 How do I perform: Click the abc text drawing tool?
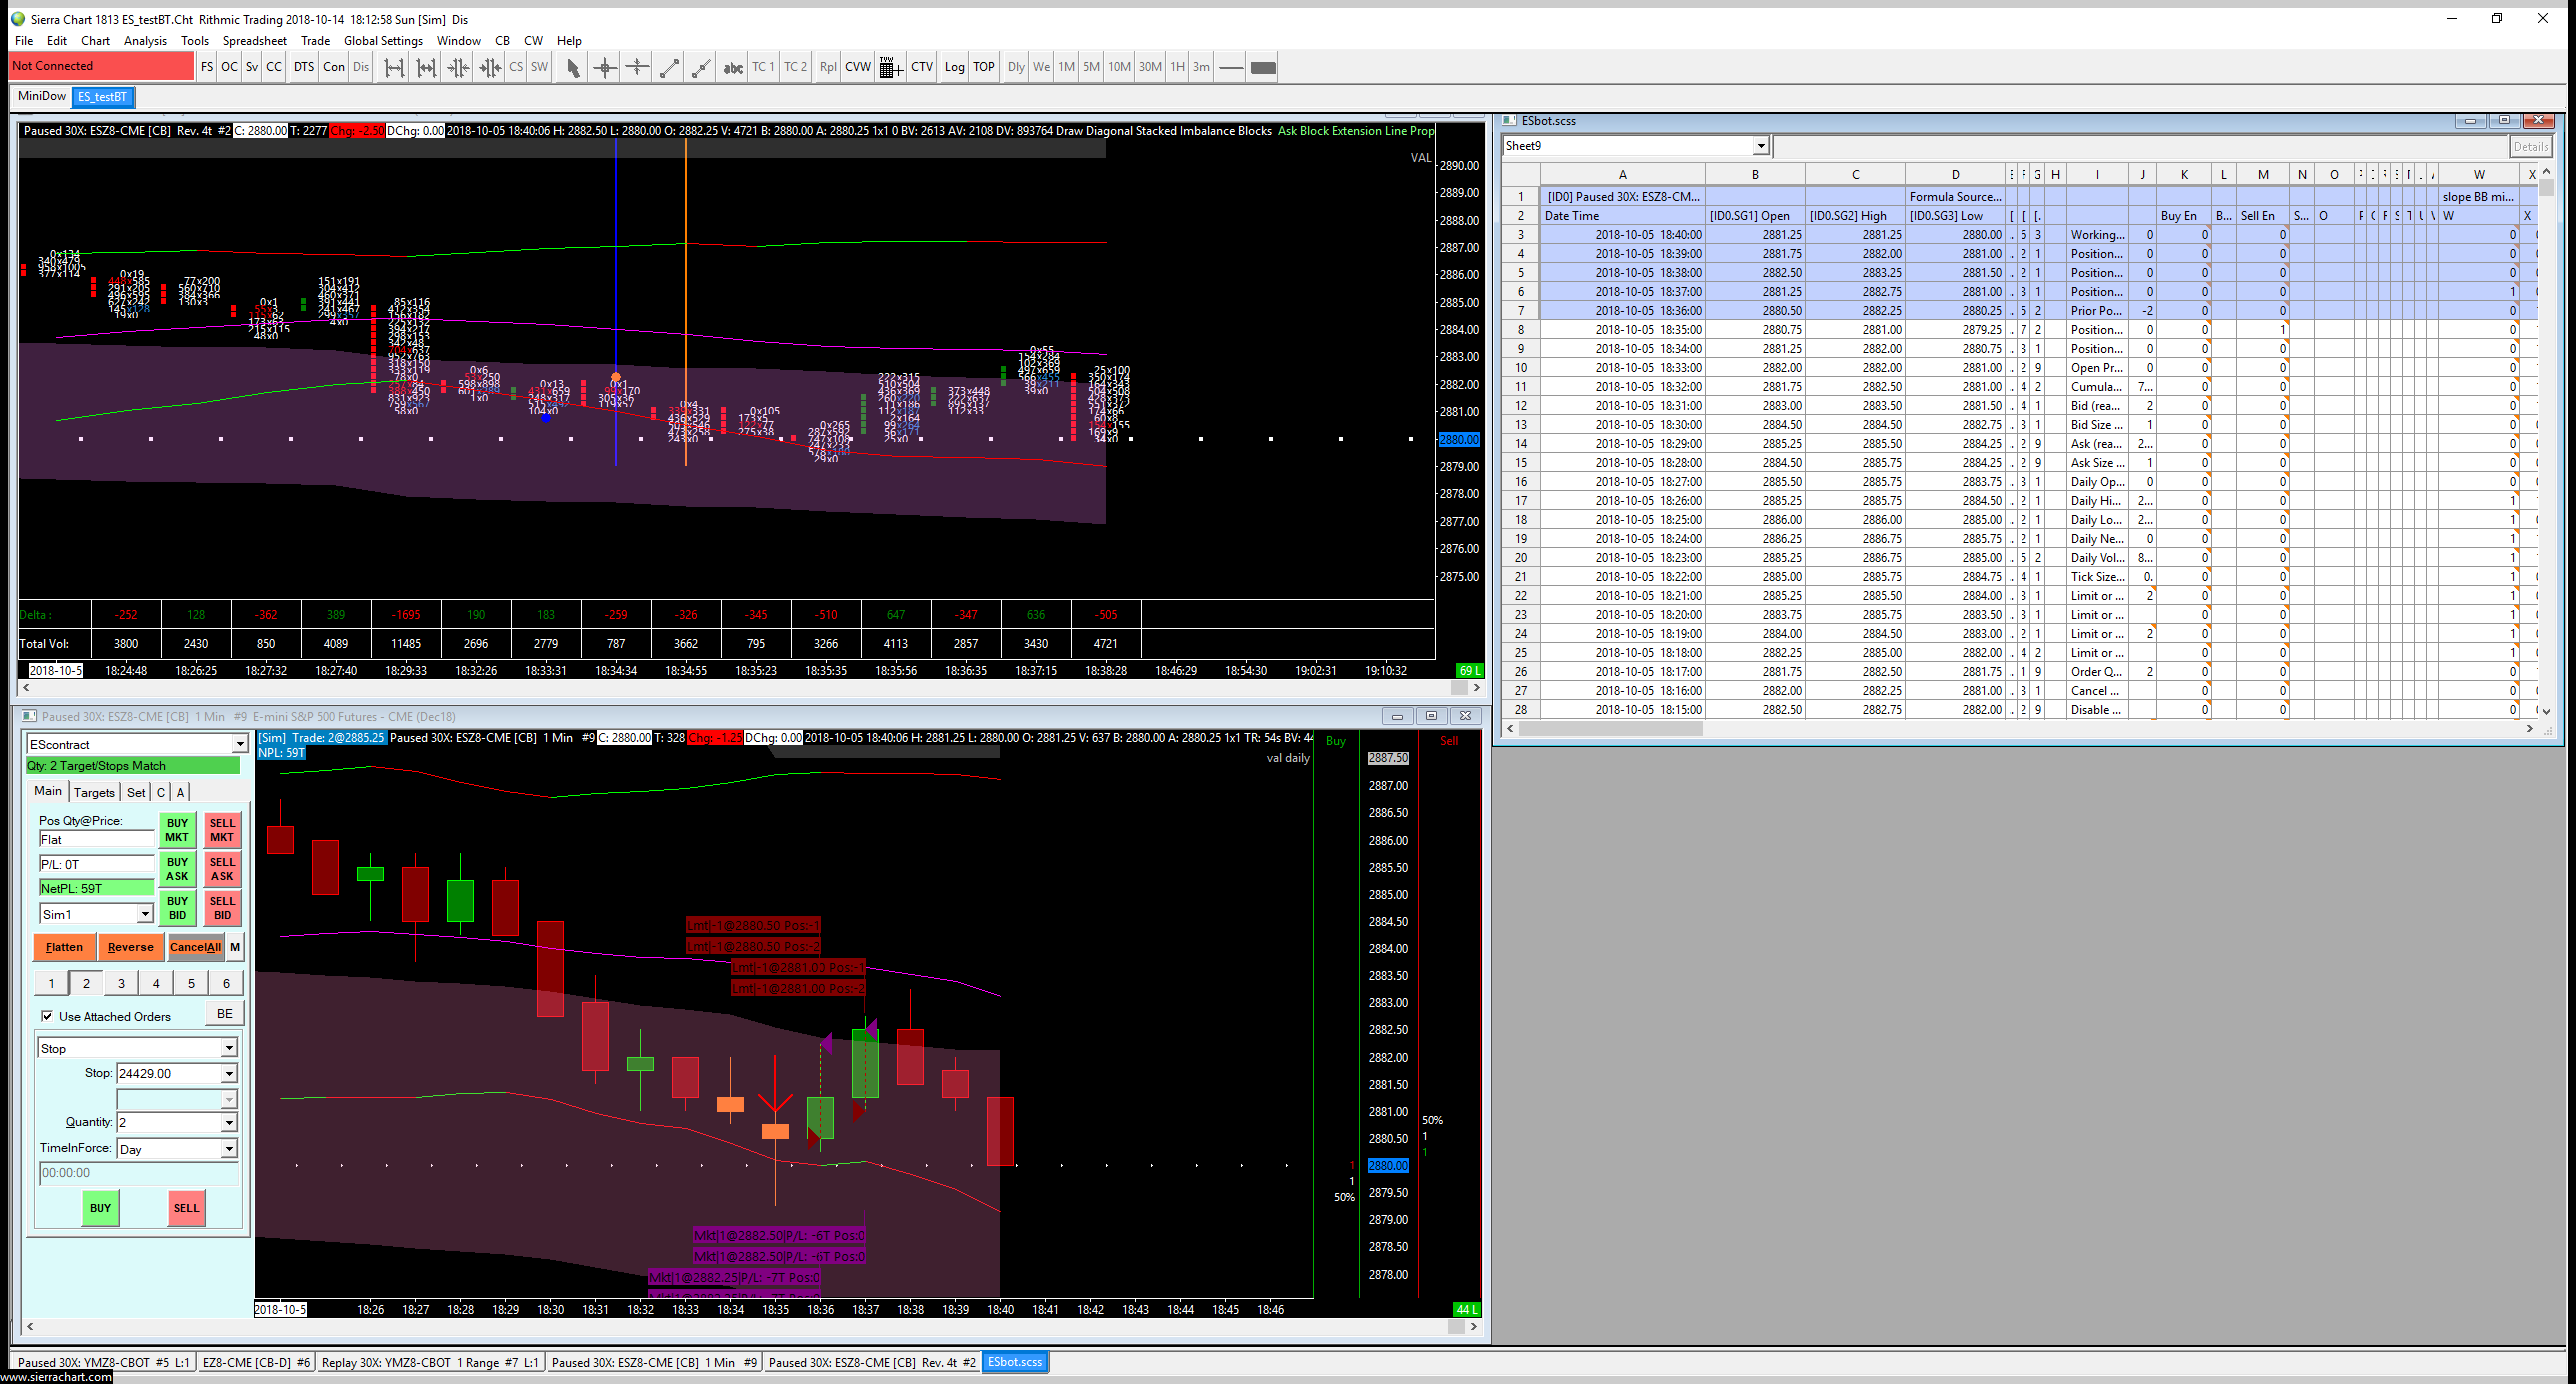point(733,68)
